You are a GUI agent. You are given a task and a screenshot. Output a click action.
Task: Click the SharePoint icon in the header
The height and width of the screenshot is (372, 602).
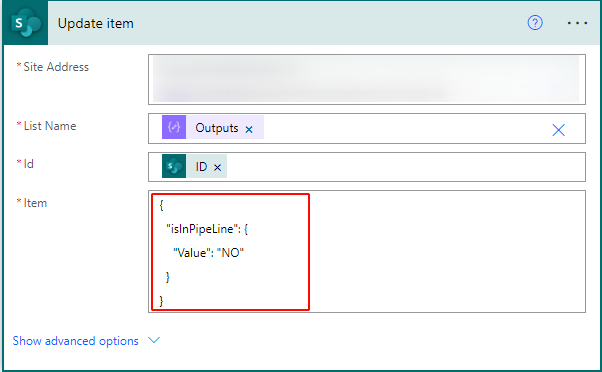[x=26, y=23]
